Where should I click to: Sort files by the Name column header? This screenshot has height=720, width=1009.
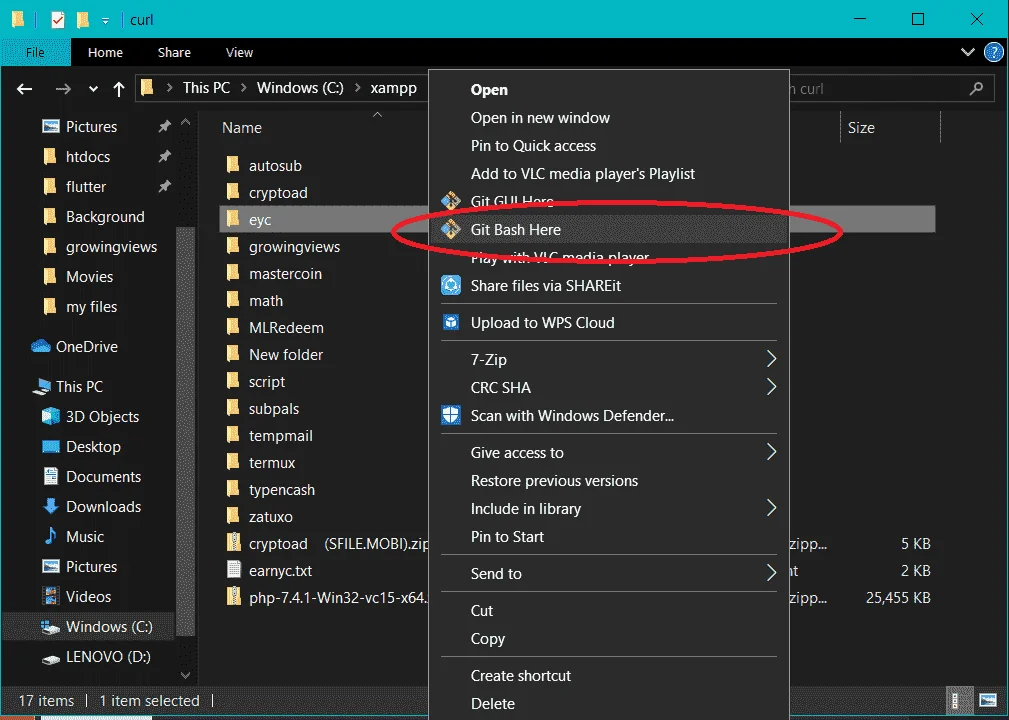[242, 127]
